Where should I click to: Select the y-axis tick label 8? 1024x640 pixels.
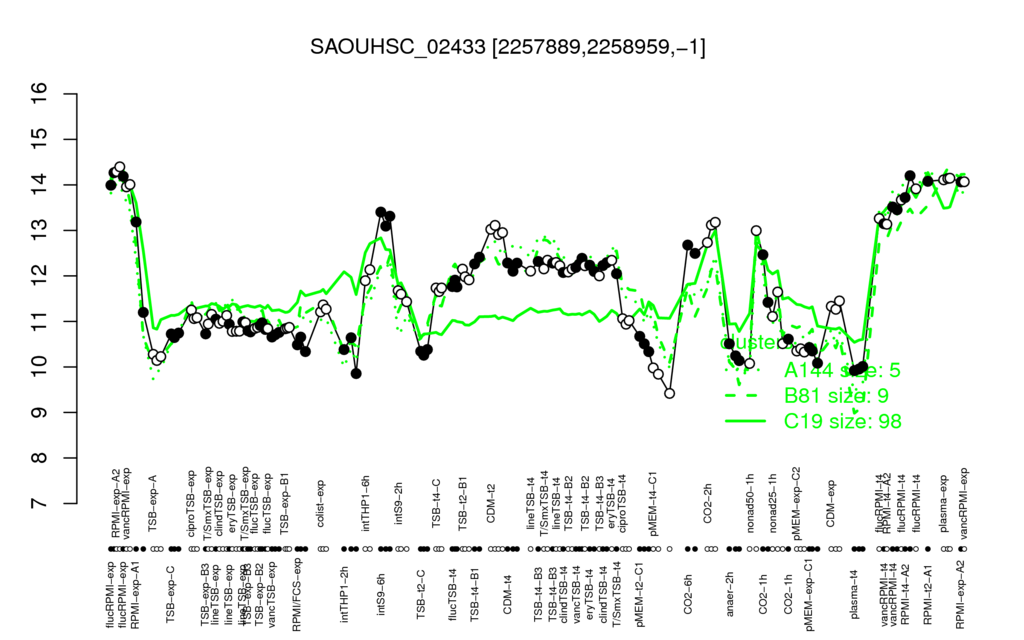click(39, 458)
